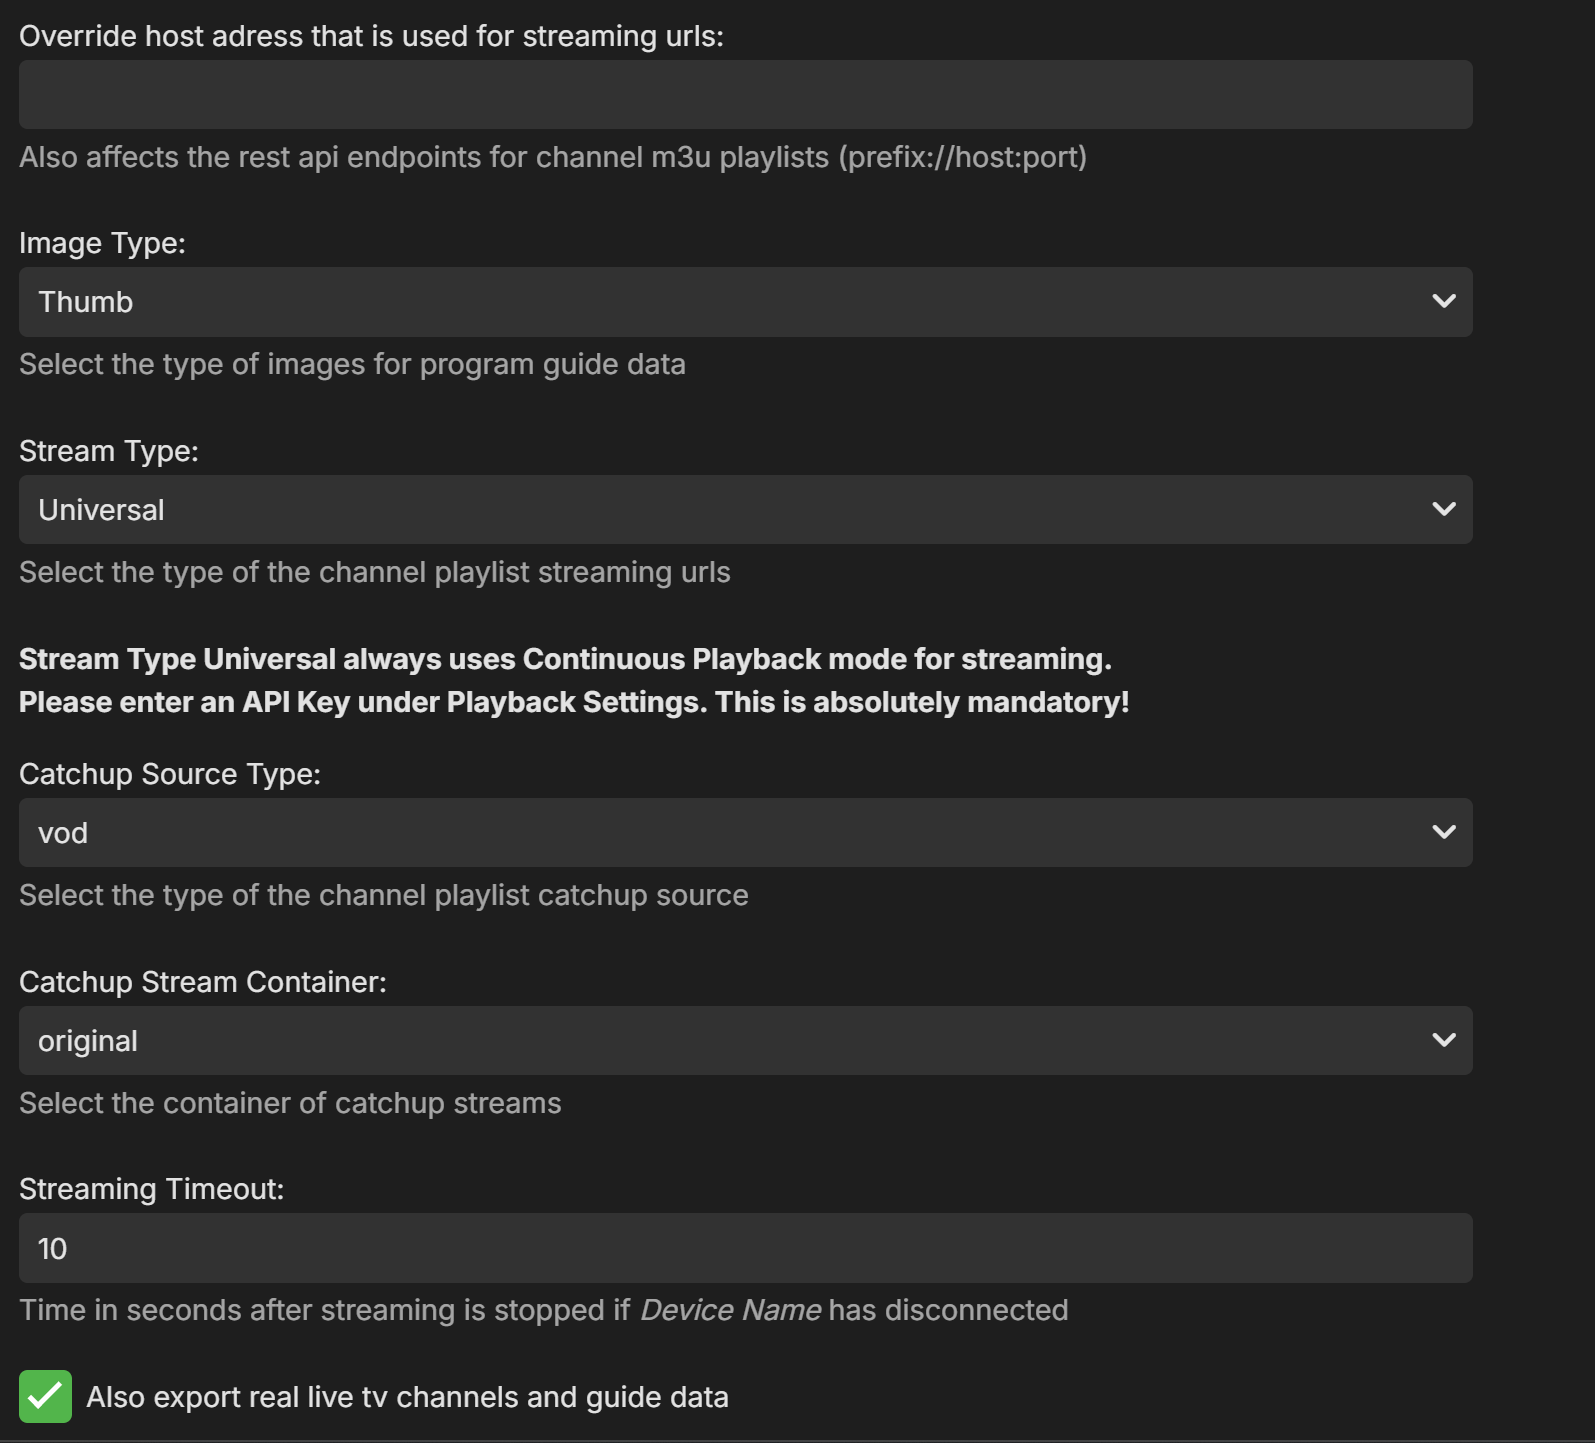Screen dimensions: 1595x1443
Task: Open the Catchup Stream Container dropdown showing original
Action: (700, 1041)
